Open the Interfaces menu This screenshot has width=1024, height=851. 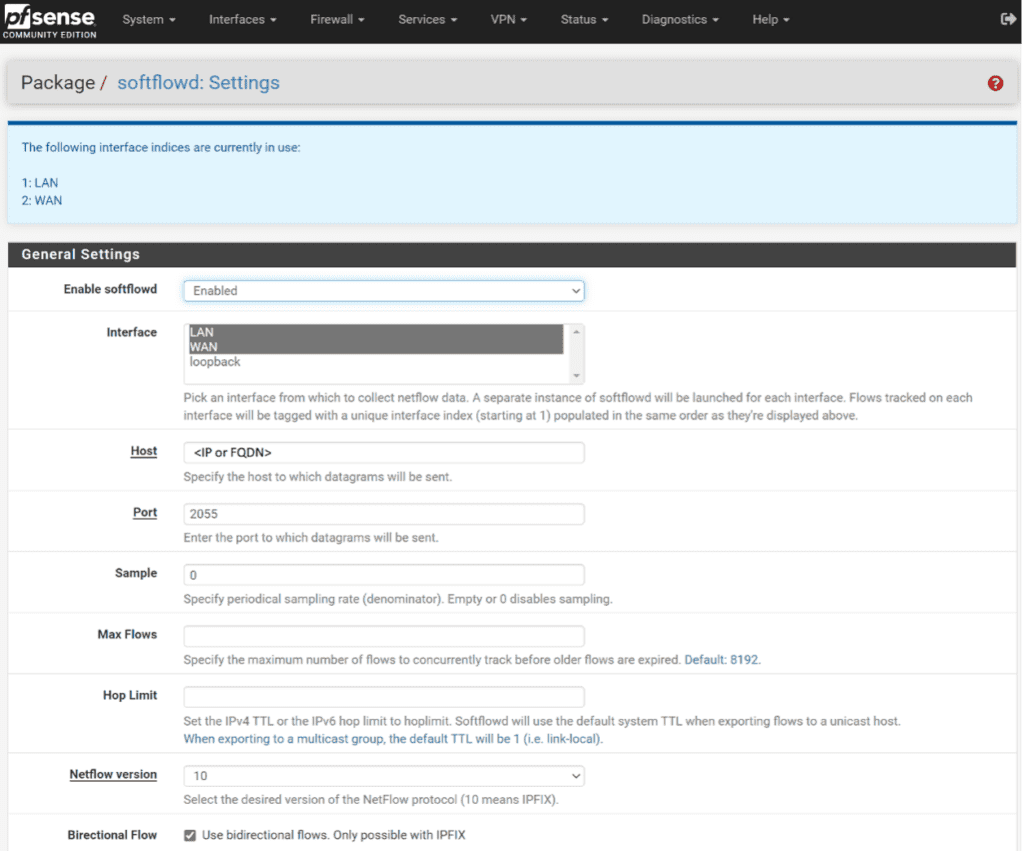click(x=243, y=20)
